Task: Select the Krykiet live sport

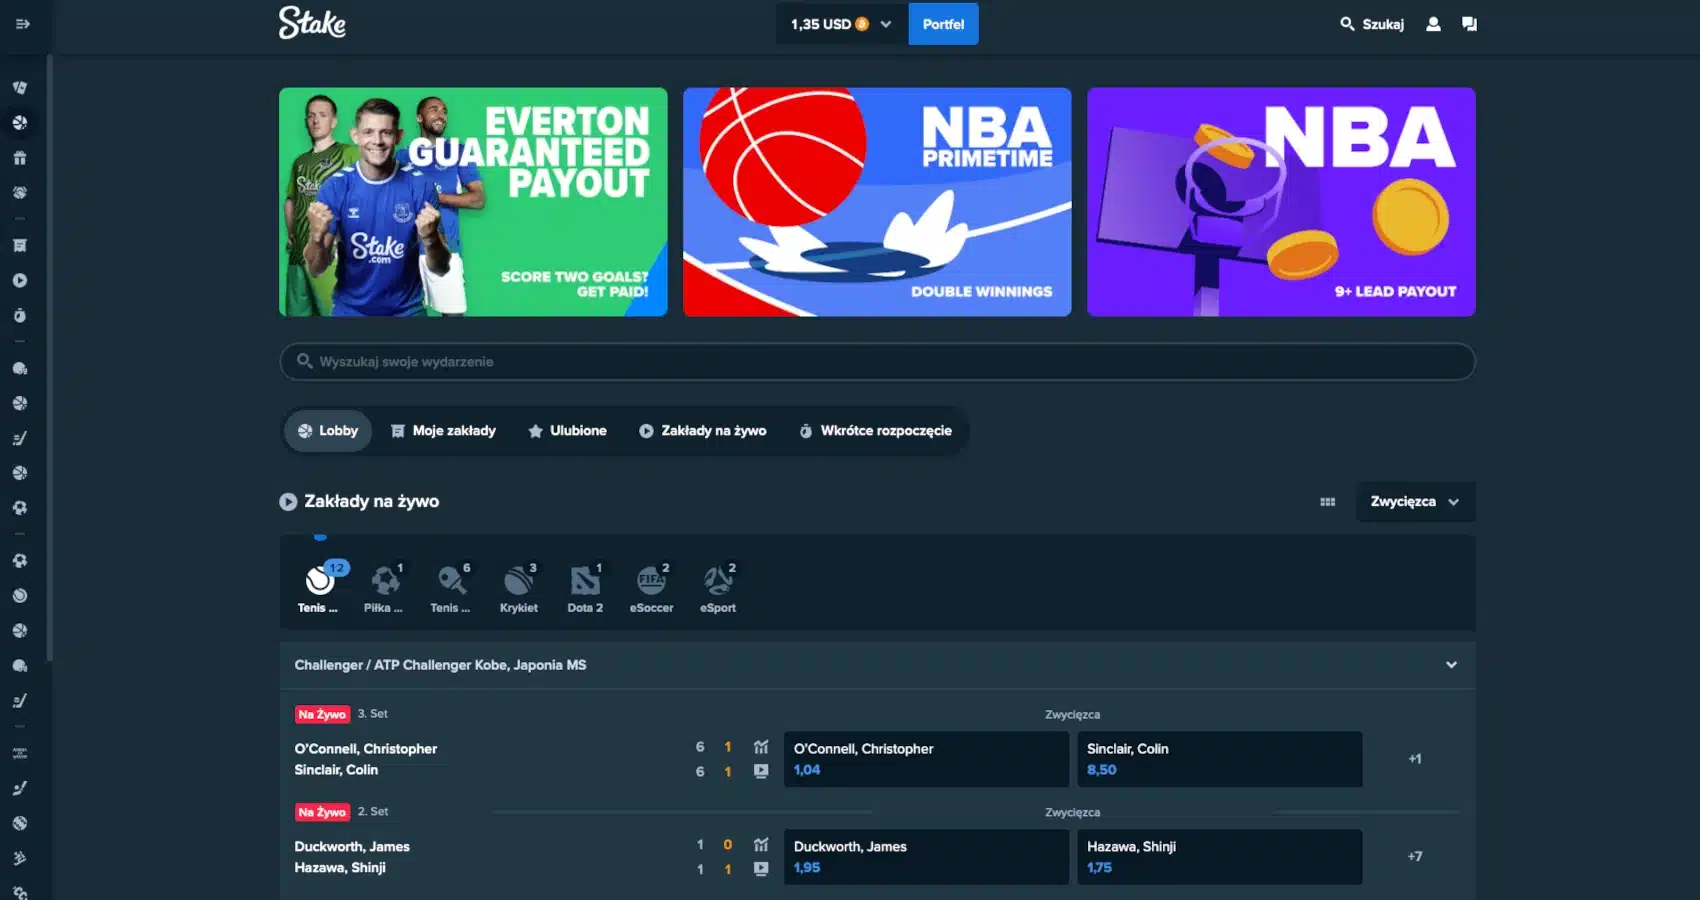Action: point(519,588)
